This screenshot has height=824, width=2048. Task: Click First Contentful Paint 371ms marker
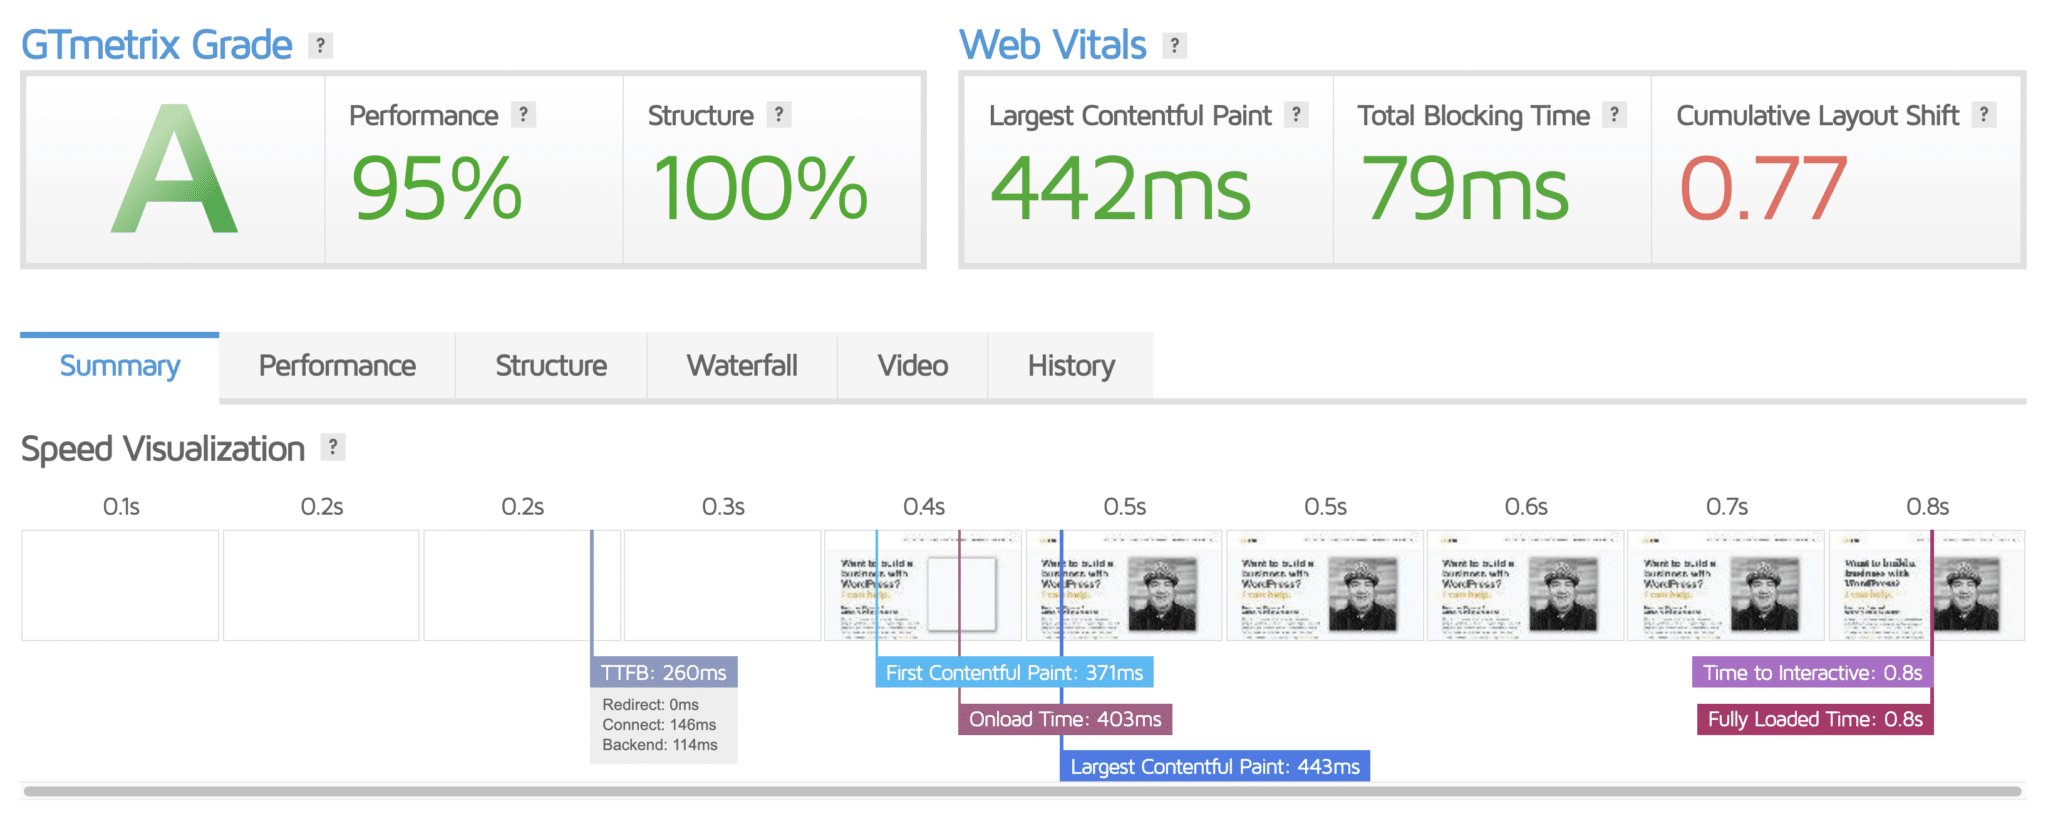click(1014, 673)
